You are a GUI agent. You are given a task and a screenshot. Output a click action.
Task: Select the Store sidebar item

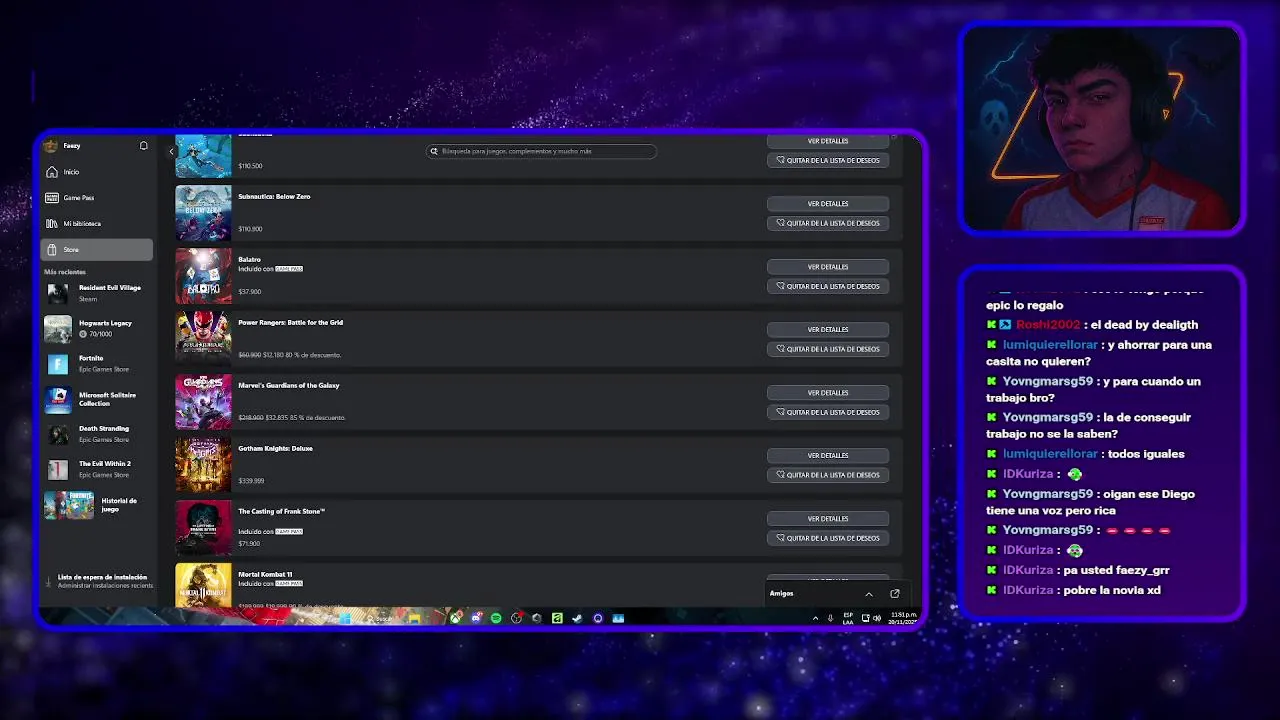(96, 249)
